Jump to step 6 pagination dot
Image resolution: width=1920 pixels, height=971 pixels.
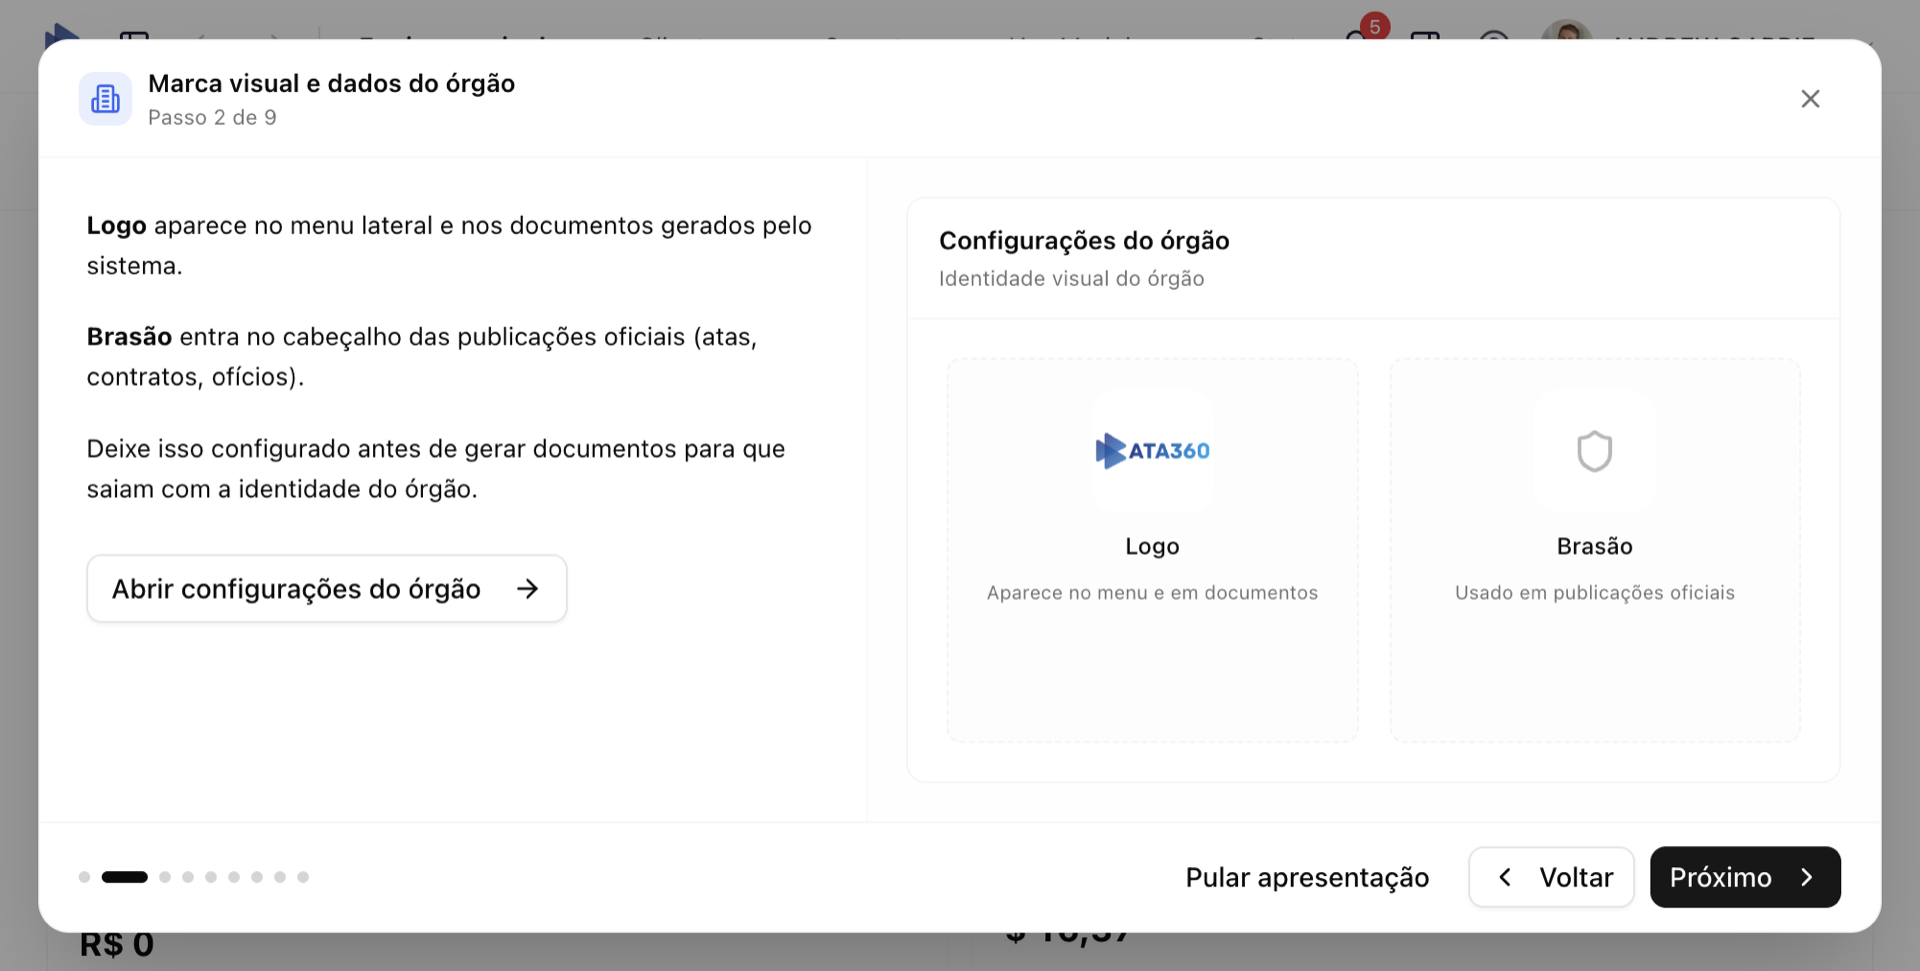(234, 877)
